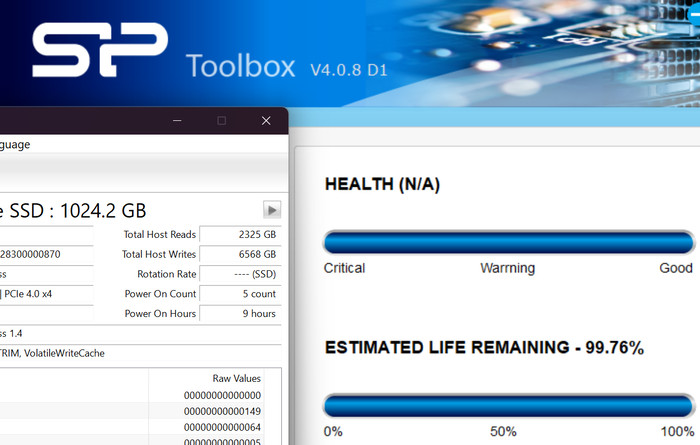Click the next-disk arrow button beside SSD capacity
Viewport: 700px width, 445px height.
pyautogui.click(x=272, y=210)
